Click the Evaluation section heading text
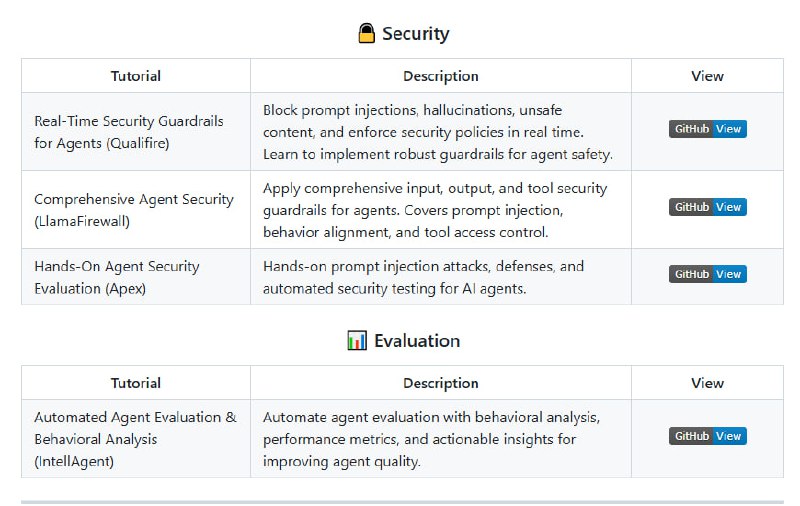The image size is (800, 506). tap(417, 341)
